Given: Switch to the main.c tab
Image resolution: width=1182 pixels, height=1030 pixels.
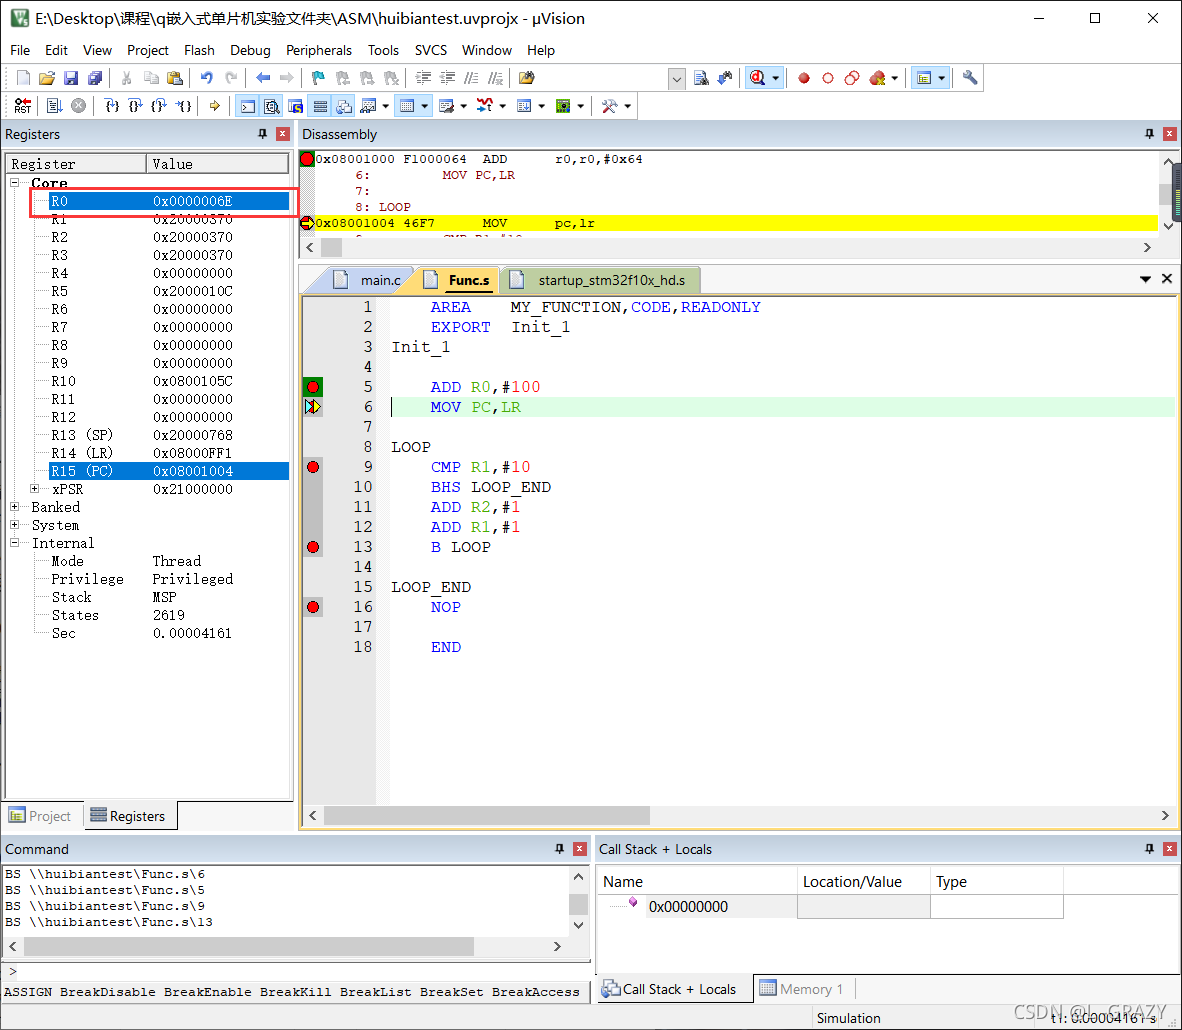Looking at the screenshot, I should (x=370, y=280).
